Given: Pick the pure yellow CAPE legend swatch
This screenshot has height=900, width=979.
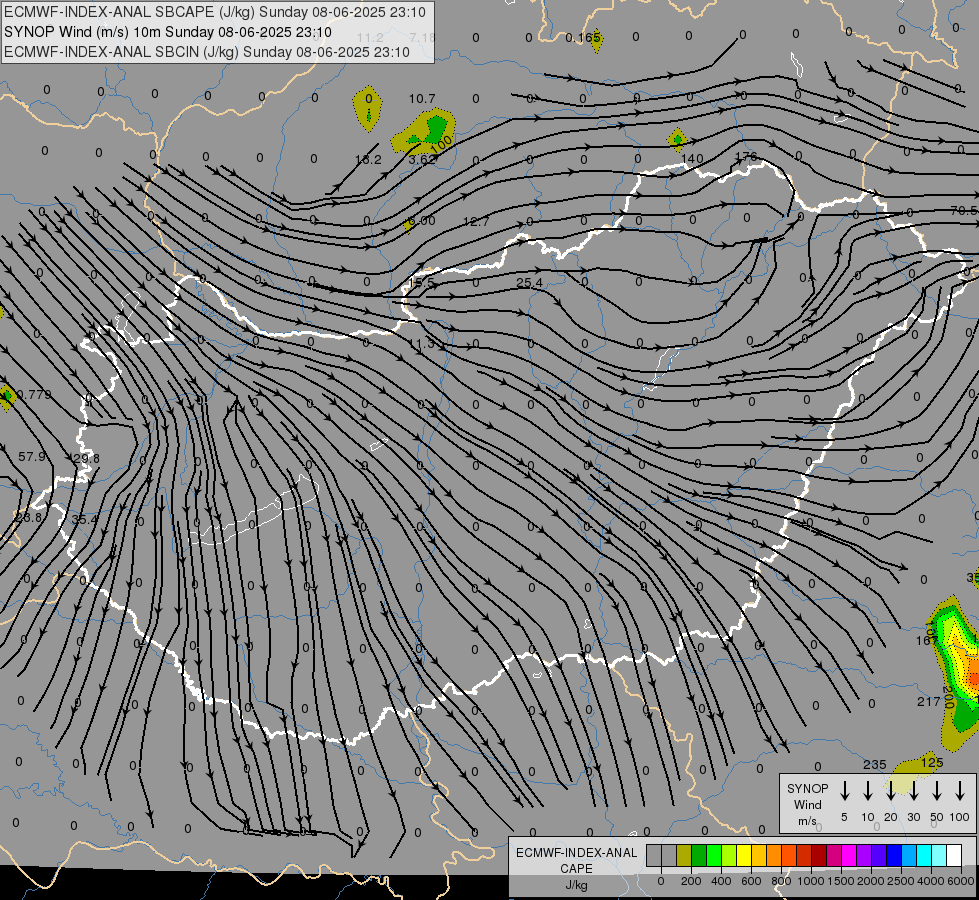Looking at the screenshot, I should pyautogui.click(x=744, y=855).
